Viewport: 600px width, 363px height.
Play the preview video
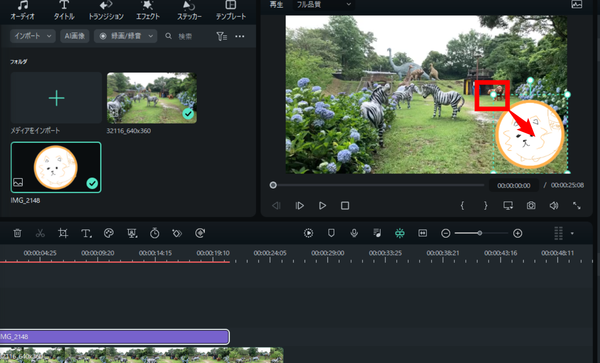click(x=322, y=206)
